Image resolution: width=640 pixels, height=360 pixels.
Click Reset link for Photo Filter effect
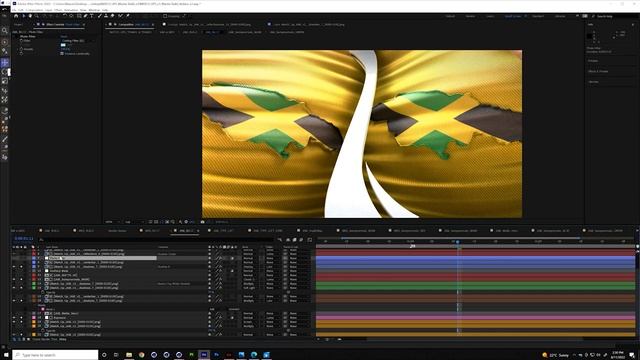[x=64, y=36]
